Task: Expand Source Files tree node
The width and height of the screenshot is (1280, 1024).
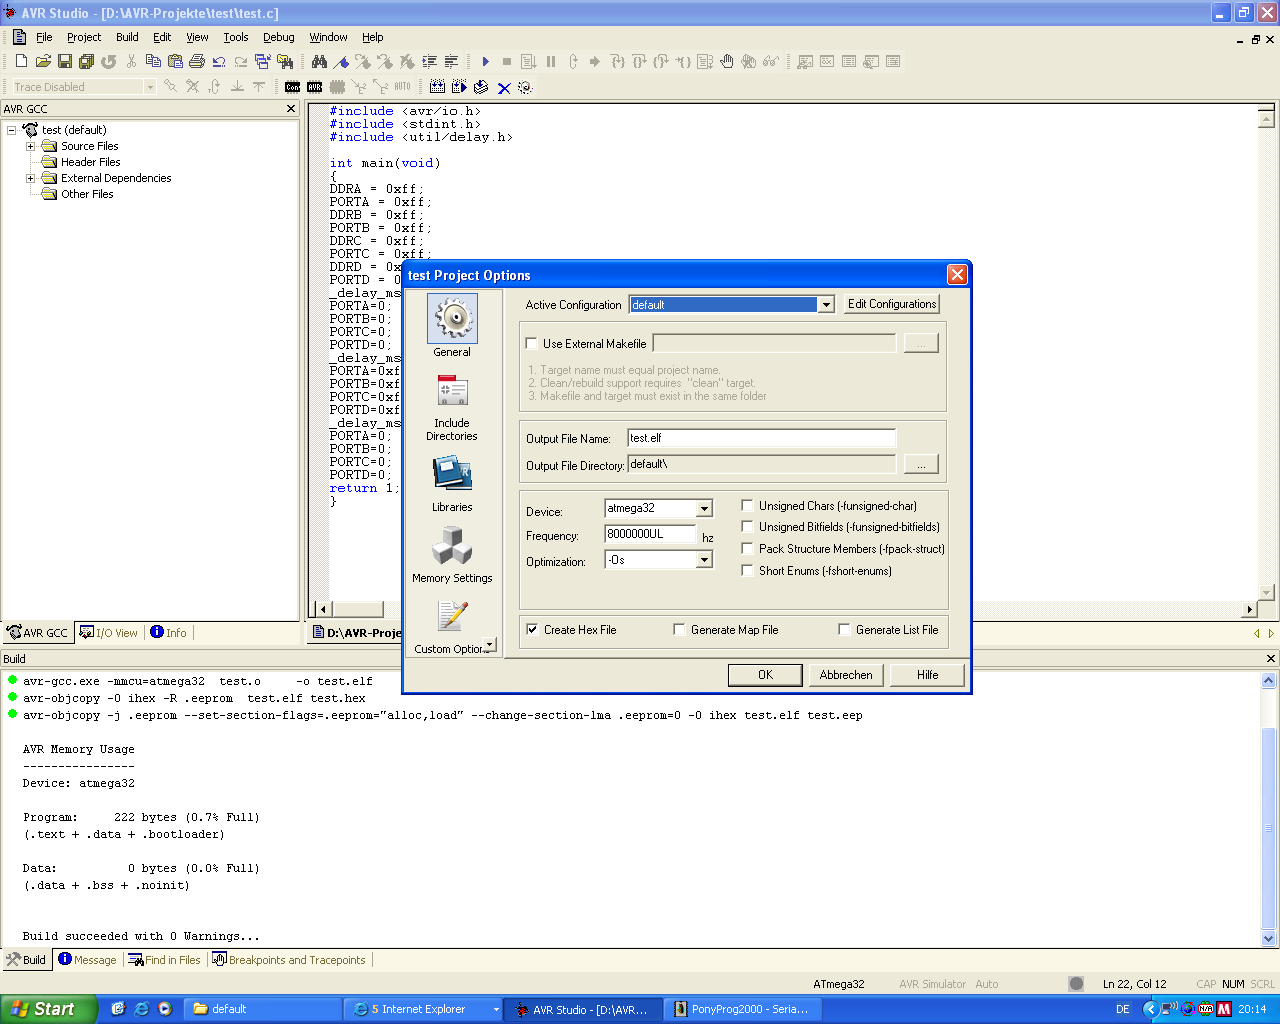Action: click(x=30, y=146)
